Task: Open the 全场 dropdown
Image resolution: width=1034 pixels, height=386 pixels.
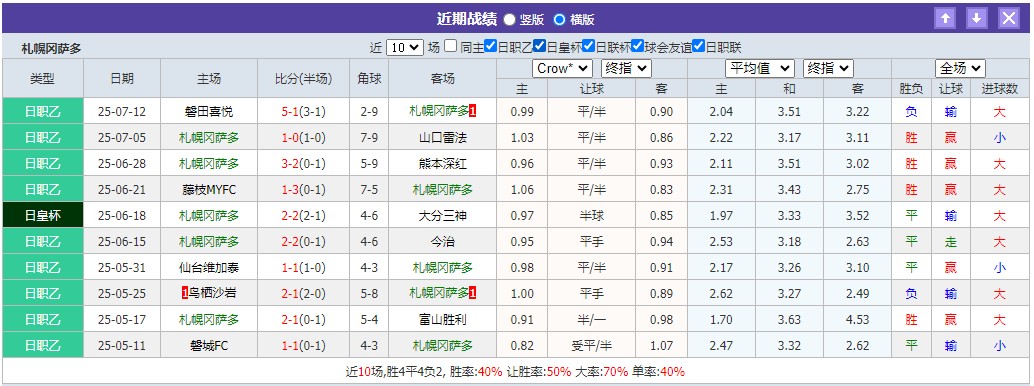Action: (x=960, y=68)
